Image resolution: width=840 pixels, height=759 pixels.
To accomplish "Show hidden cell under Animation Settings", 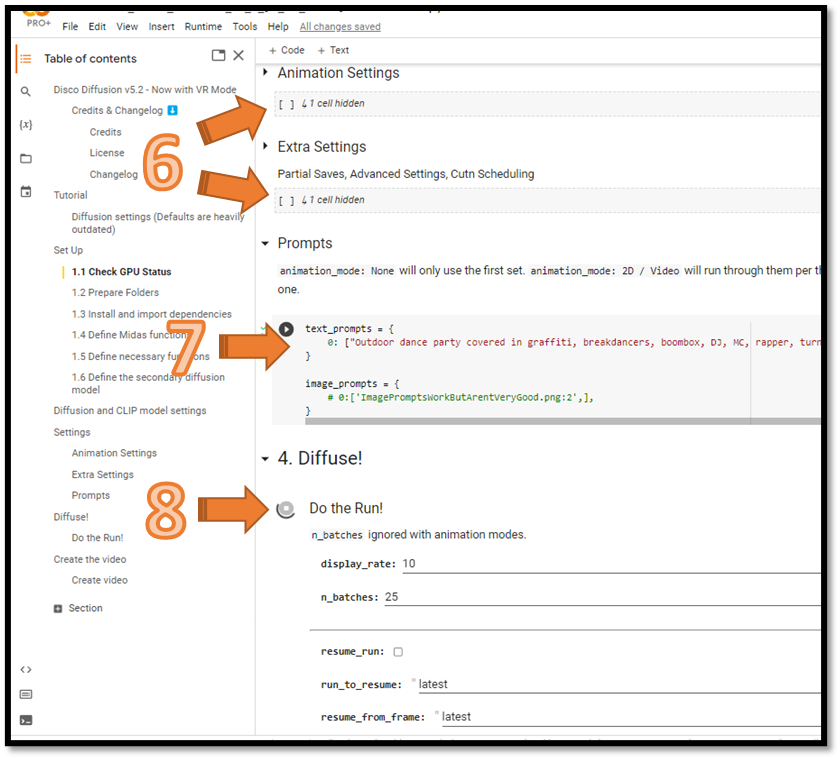I will (x=332, y=103).
